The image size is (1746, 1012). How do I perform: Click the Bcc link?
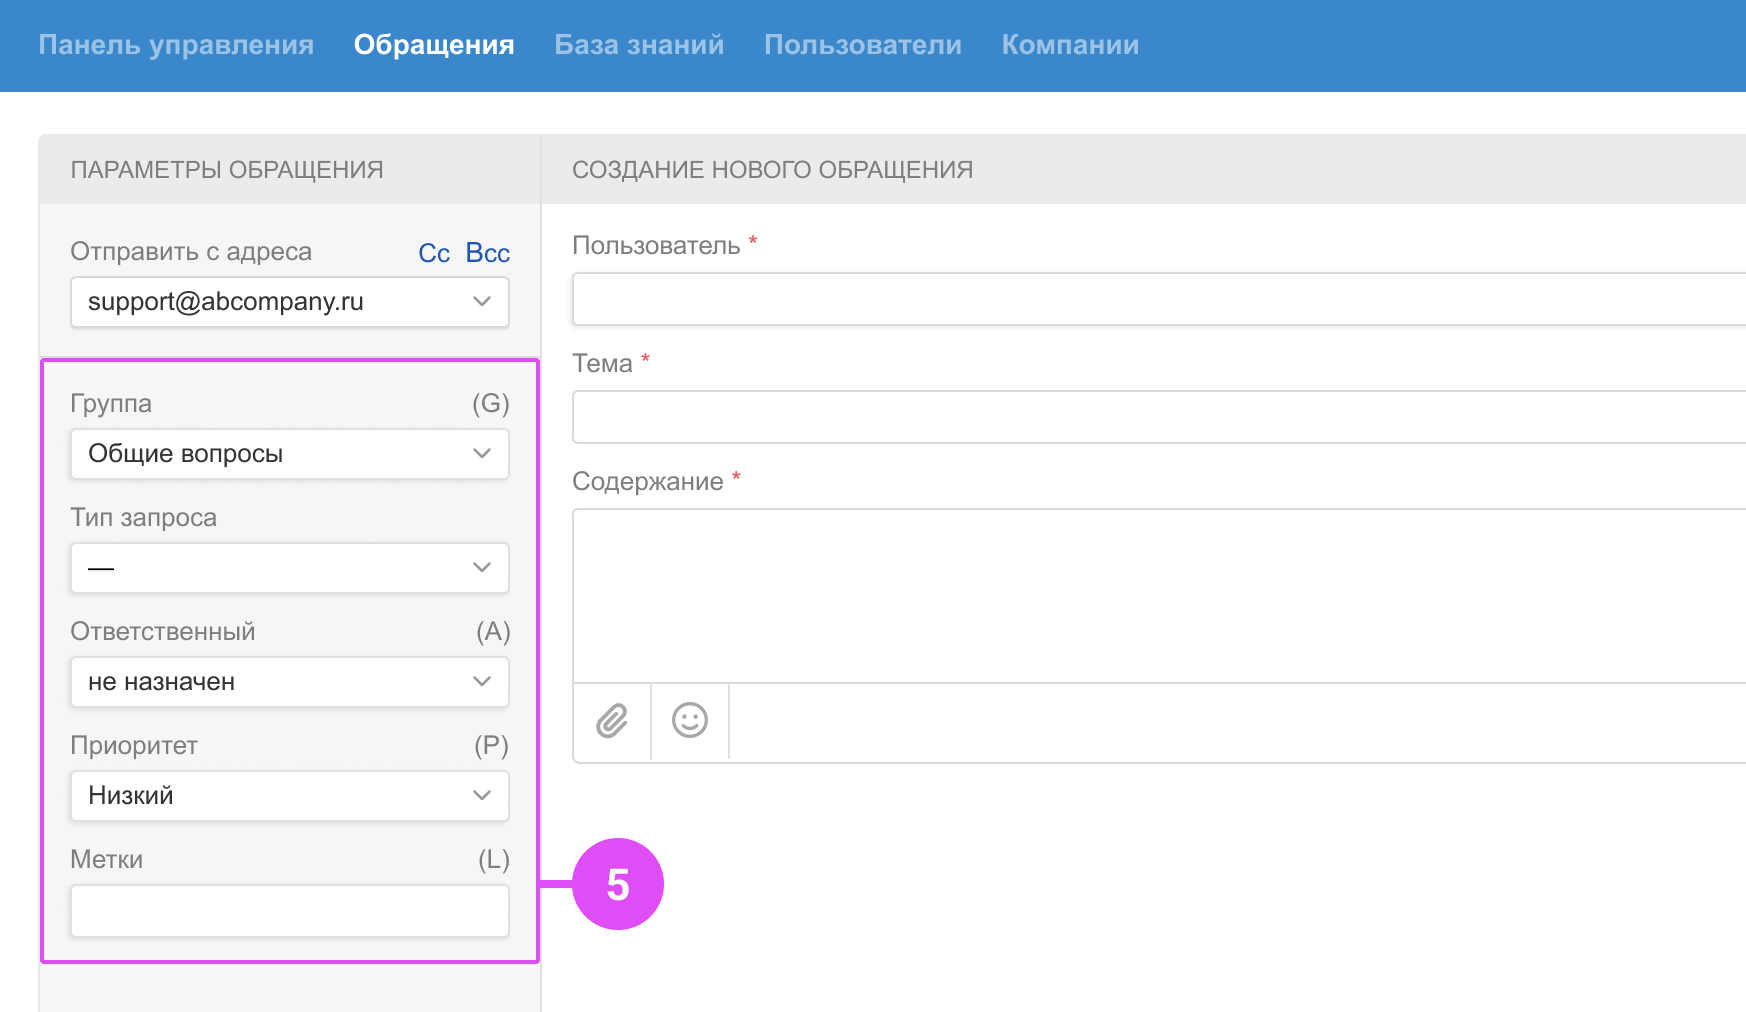tap(487, 253)
